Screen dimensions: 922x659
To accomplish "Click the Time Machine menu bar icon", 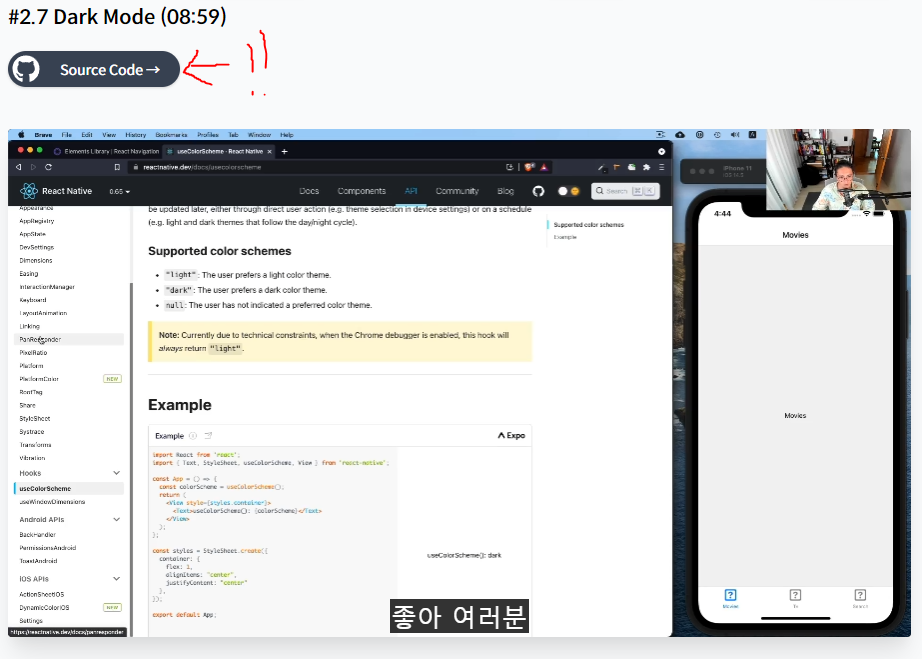I will click(717, 135).
